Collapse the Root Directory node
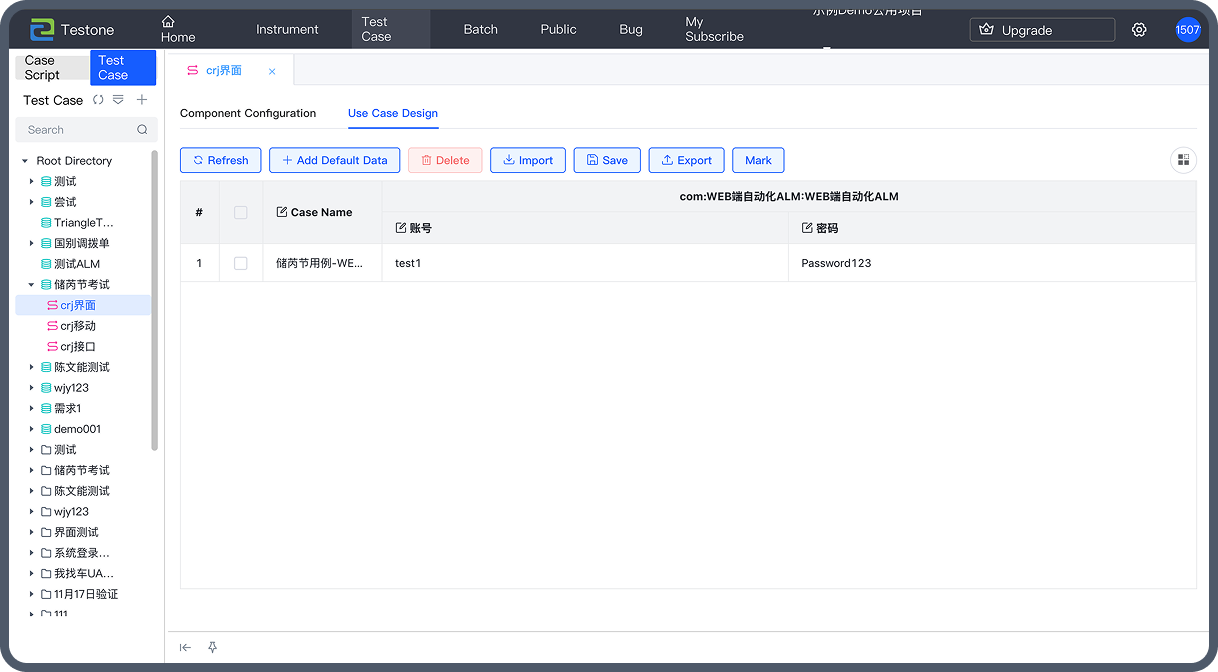The image size is (1218, 672). 25,161
